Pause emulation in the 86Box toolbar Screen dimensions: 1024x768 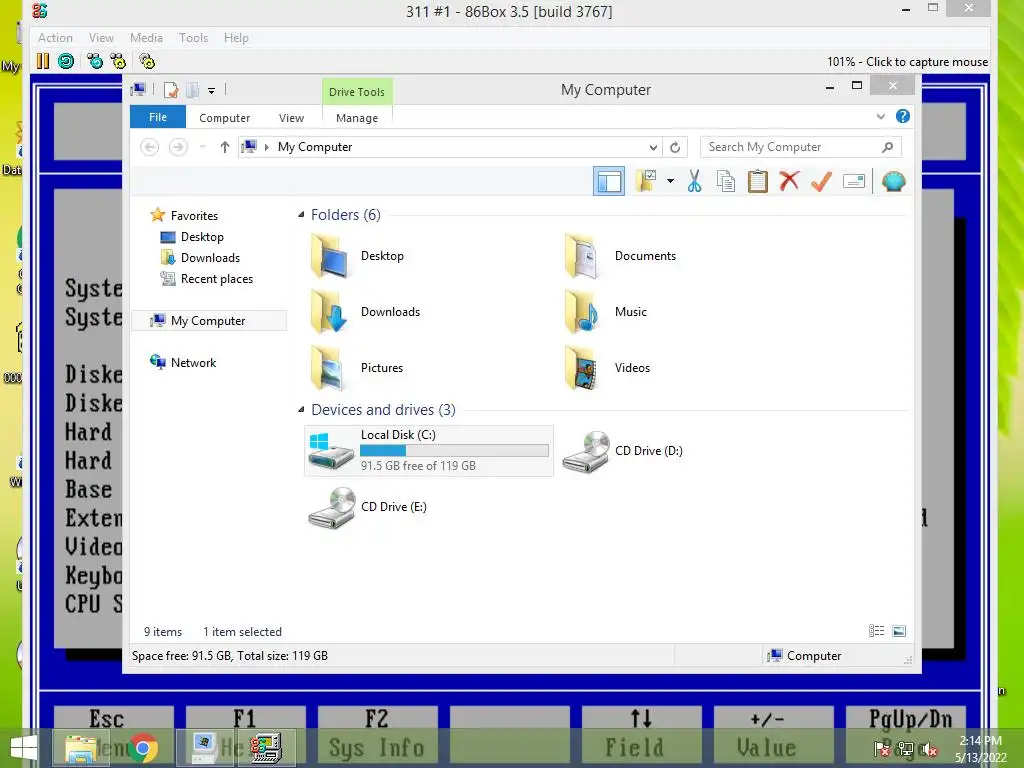pyautogui.click(x=43, y=61)
